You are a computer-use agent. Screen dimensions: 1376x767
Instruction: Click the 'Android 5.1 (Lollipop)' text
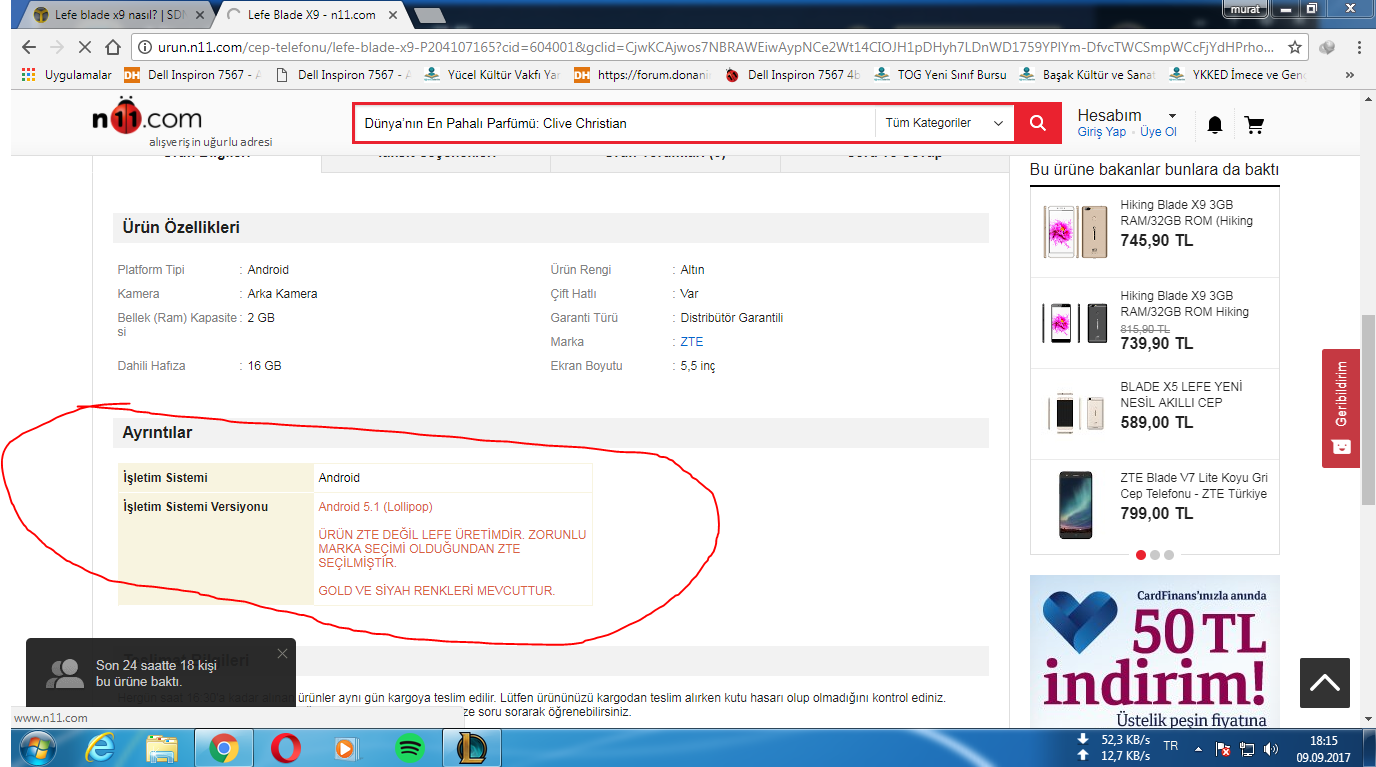click(x=375, y=507)
